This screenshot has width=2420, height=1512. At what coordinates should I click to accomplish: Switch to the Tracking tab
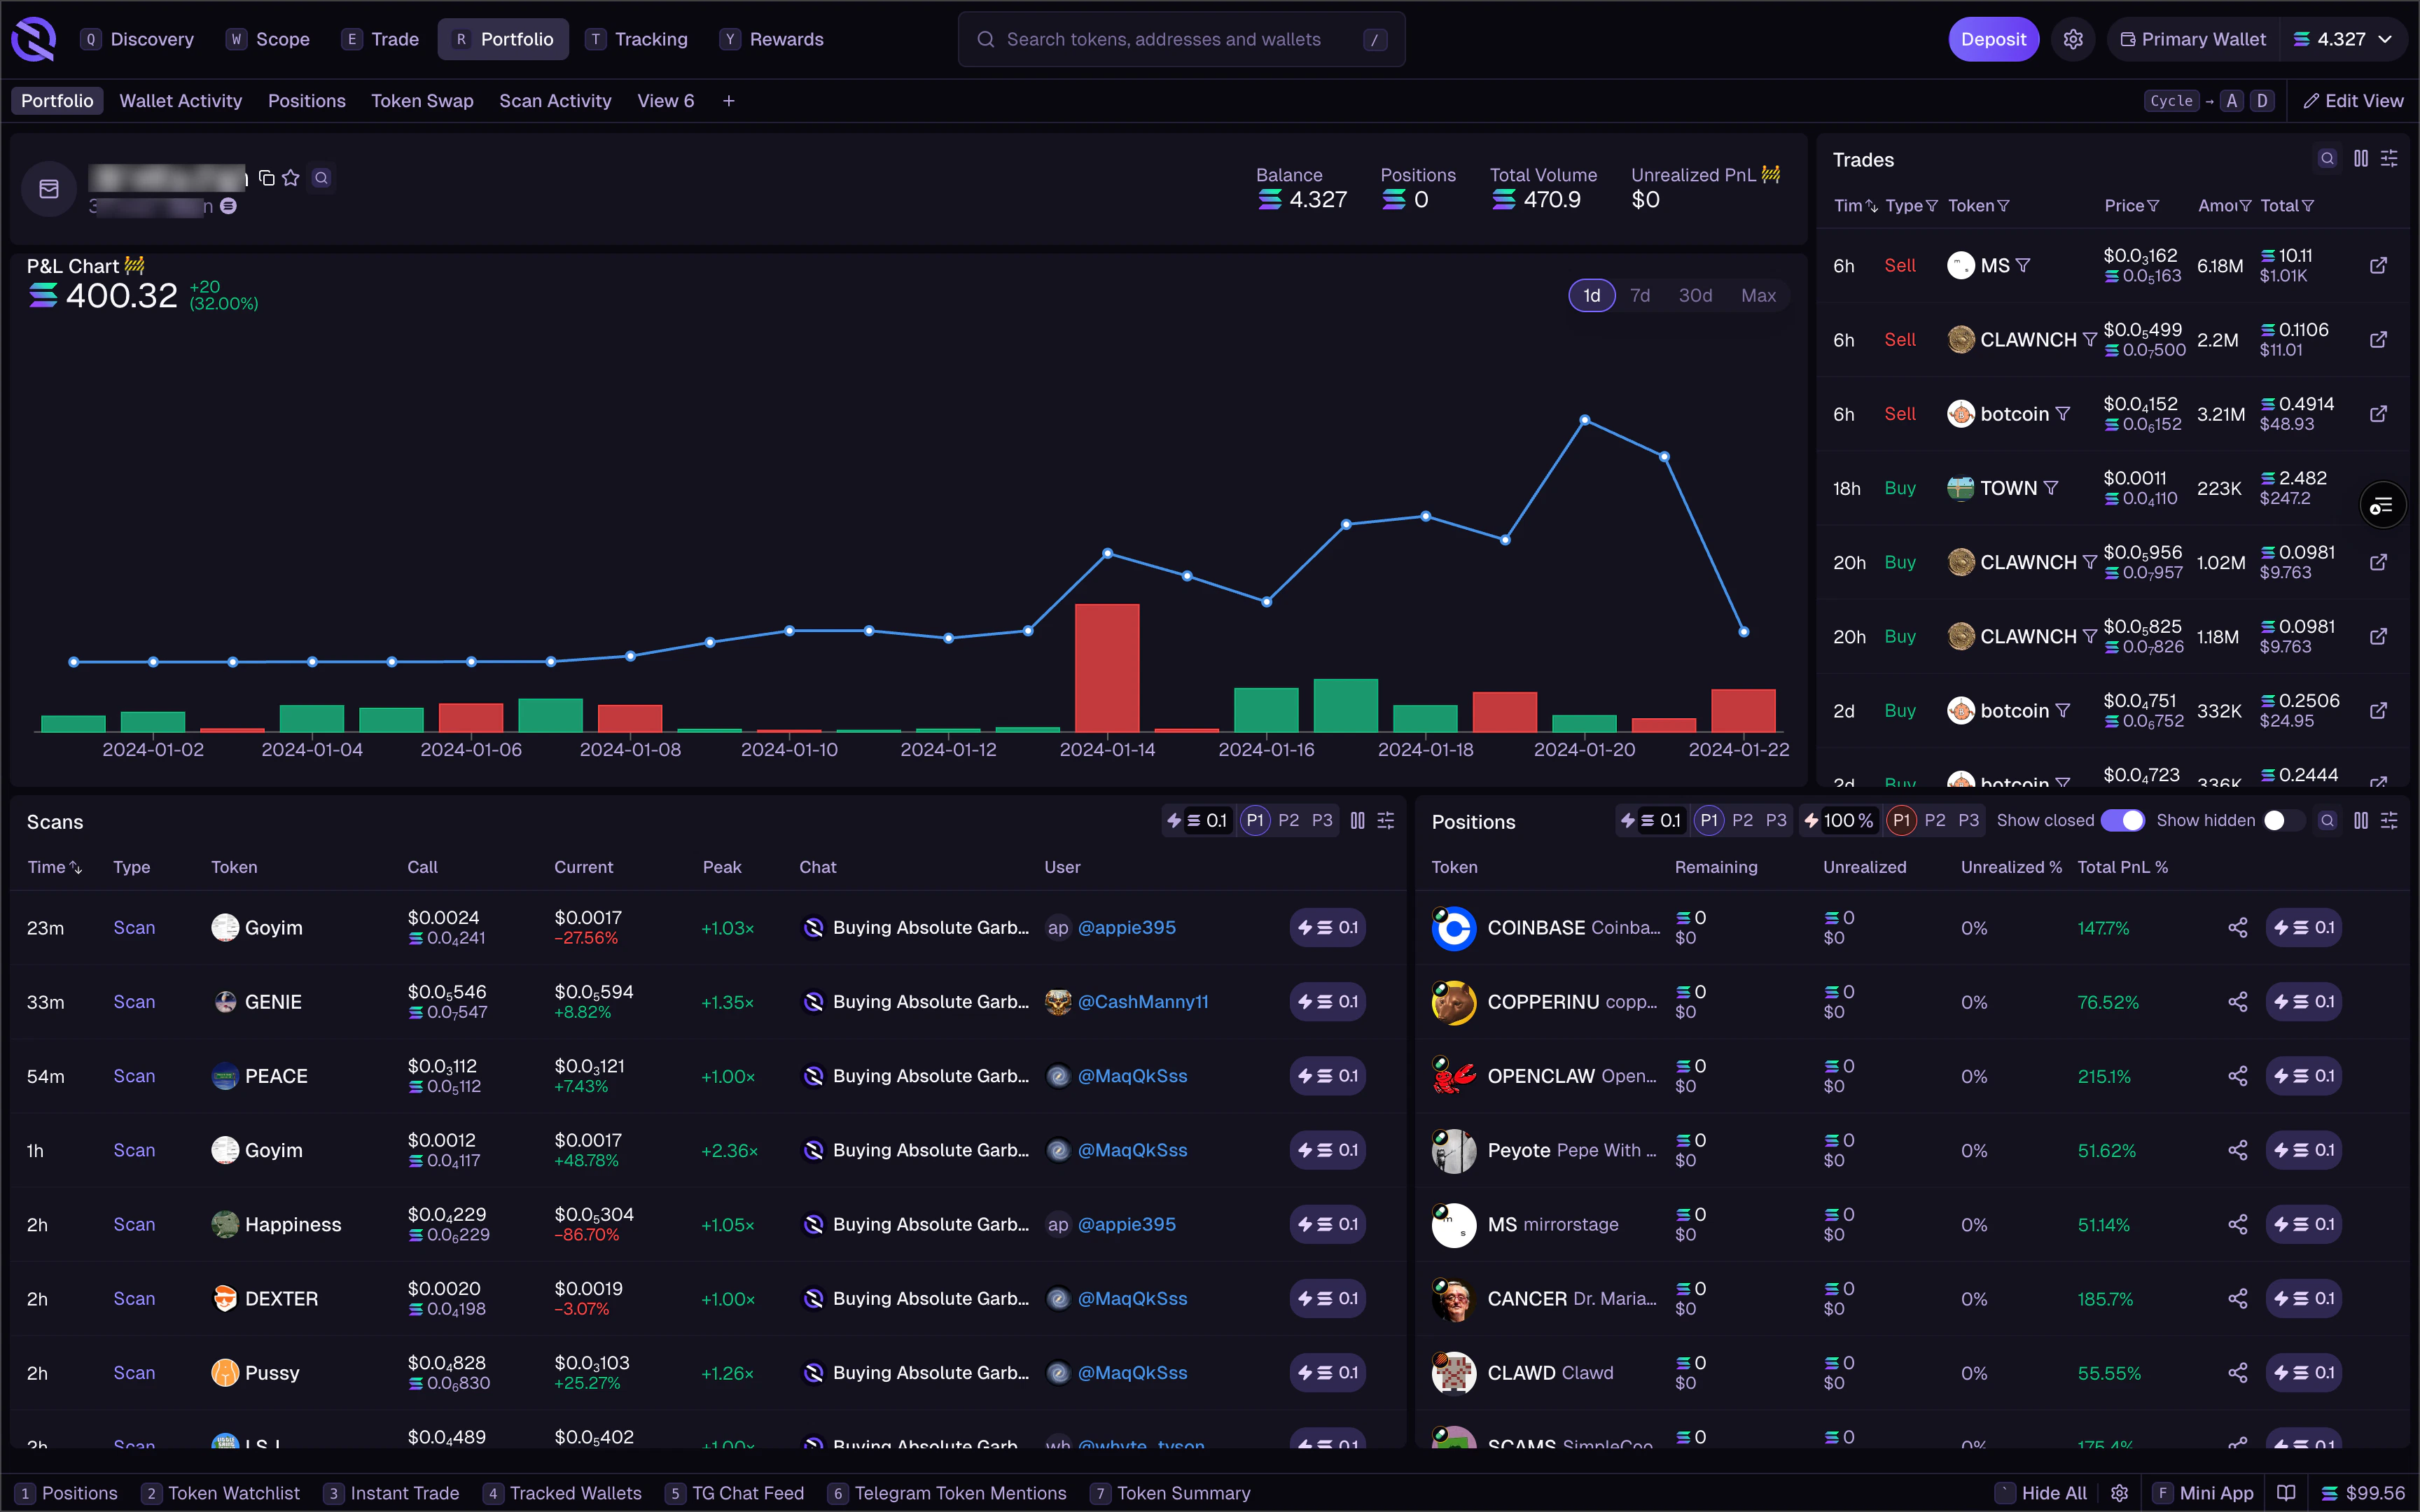coord(651,39)
